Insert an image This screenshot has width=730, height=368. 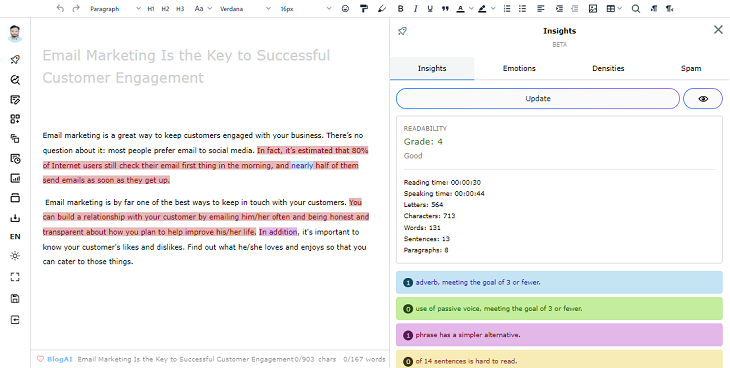[x=593, y=8]
